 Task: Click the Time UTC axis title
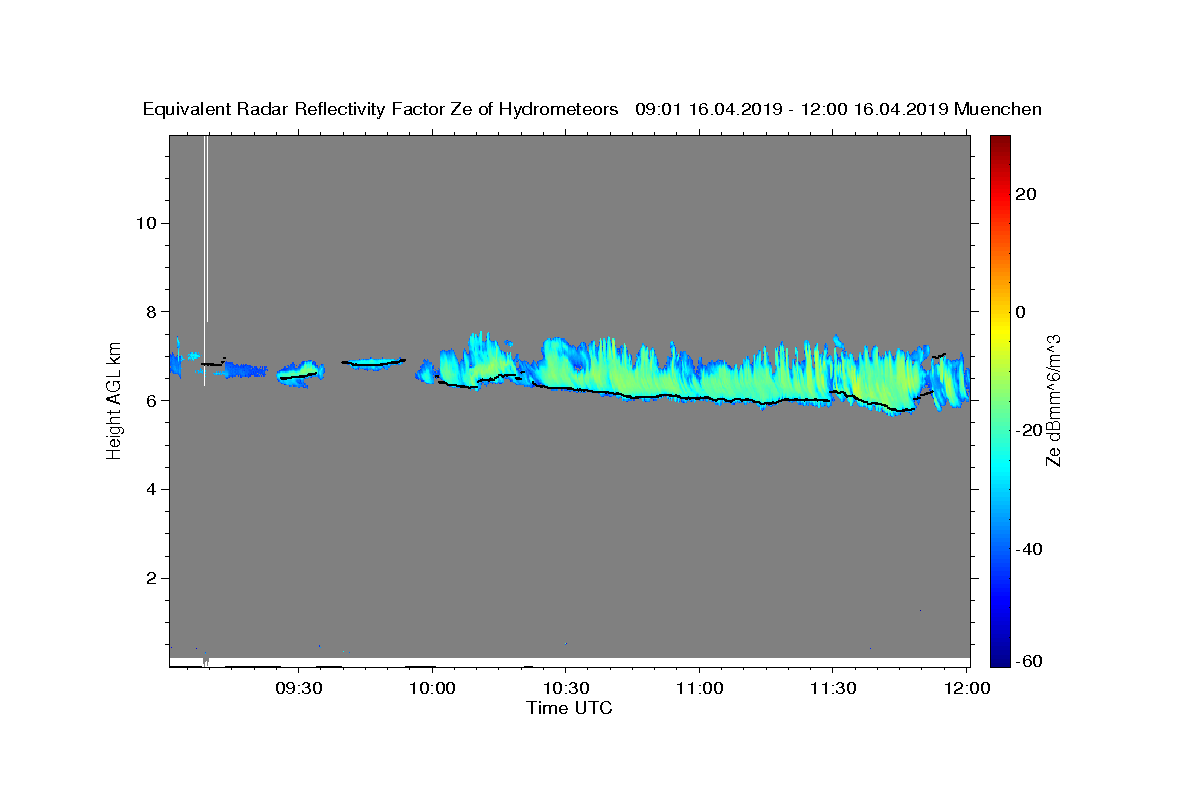[569, 708]
